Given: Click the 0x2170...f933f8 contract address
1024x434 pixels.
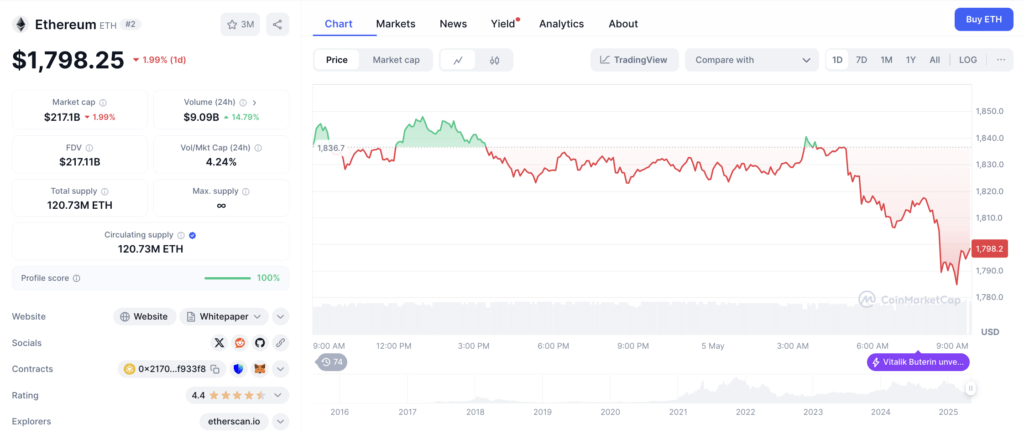Looking at the screenshot, I should (x=172, y=369).
